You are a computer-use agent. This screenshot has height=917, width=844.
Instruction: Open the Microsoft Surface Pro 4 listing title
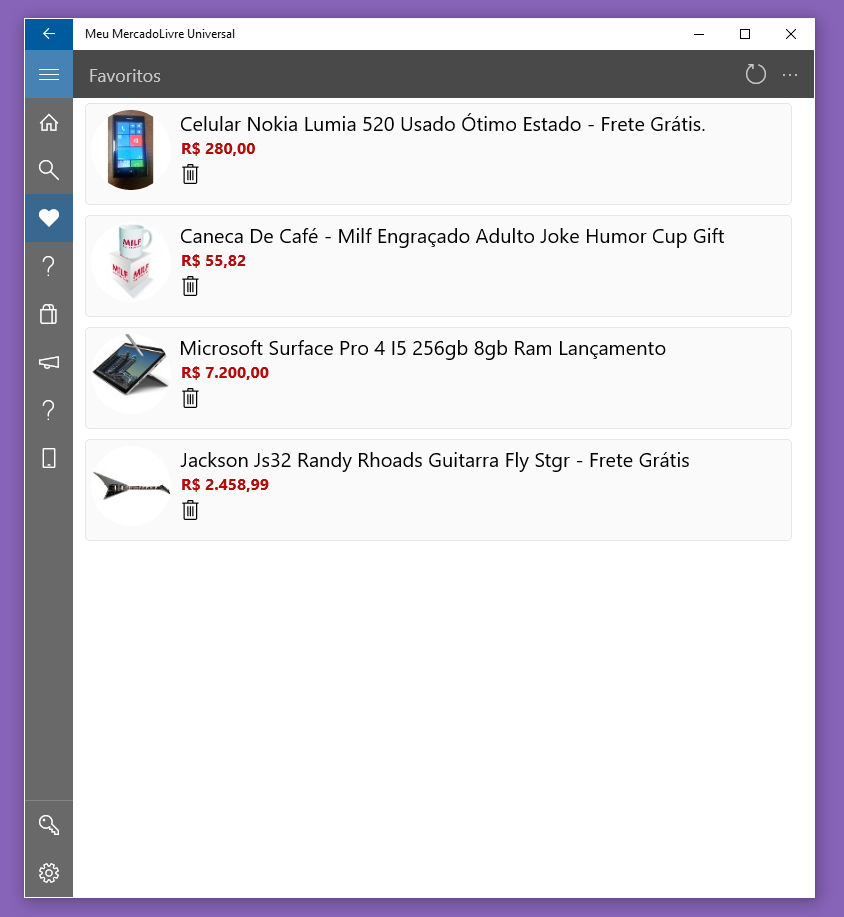point(422,349)
